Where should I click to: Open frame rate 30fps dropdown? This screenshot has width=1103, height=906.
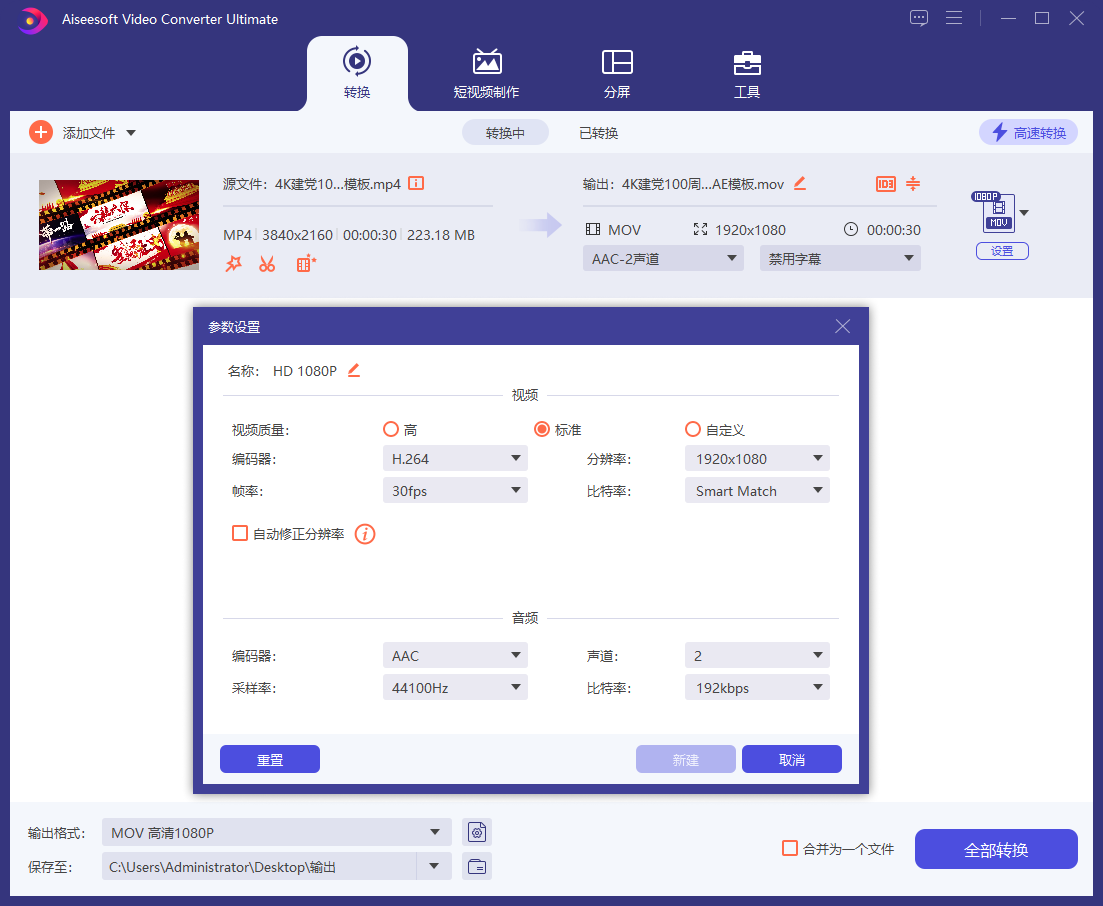tap(455, 490)
